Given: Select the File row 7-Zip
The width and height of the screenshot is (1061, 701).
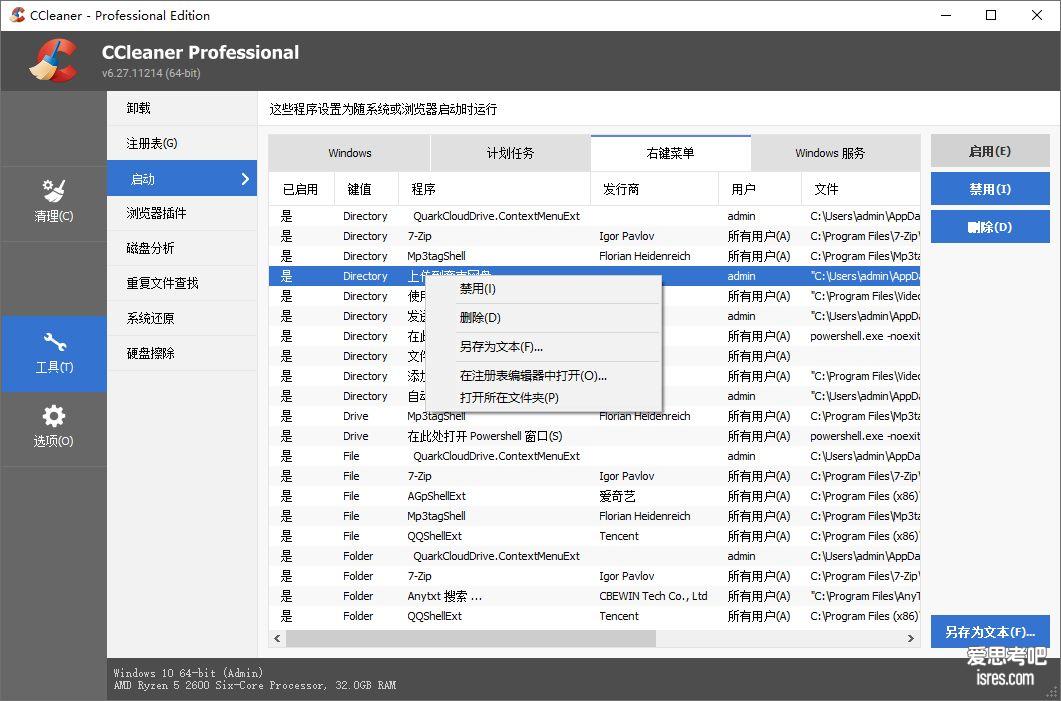Looking at the screenshot, I should (x=594, y=476).
